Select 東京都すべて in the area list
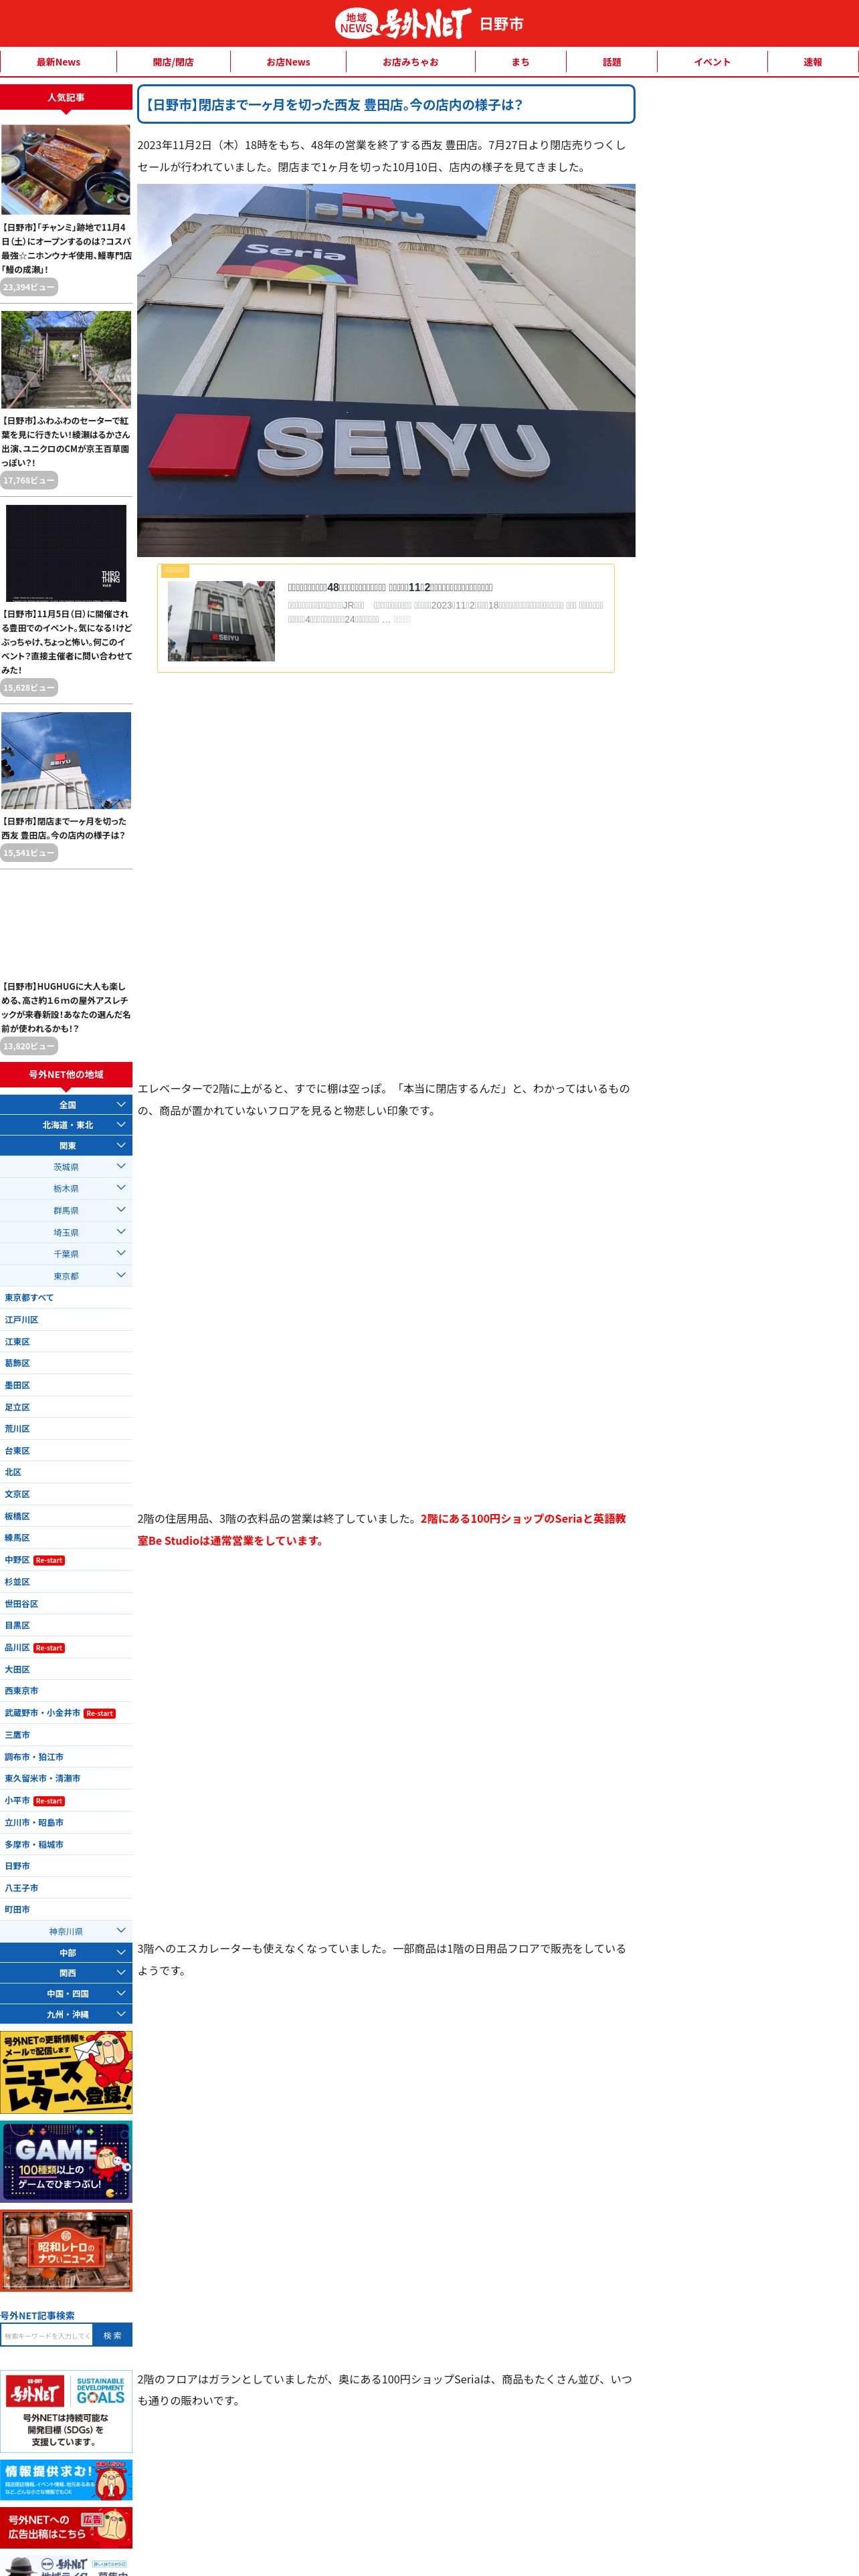Viewport: 859px width, 2576px height. tap(66, 1298)
